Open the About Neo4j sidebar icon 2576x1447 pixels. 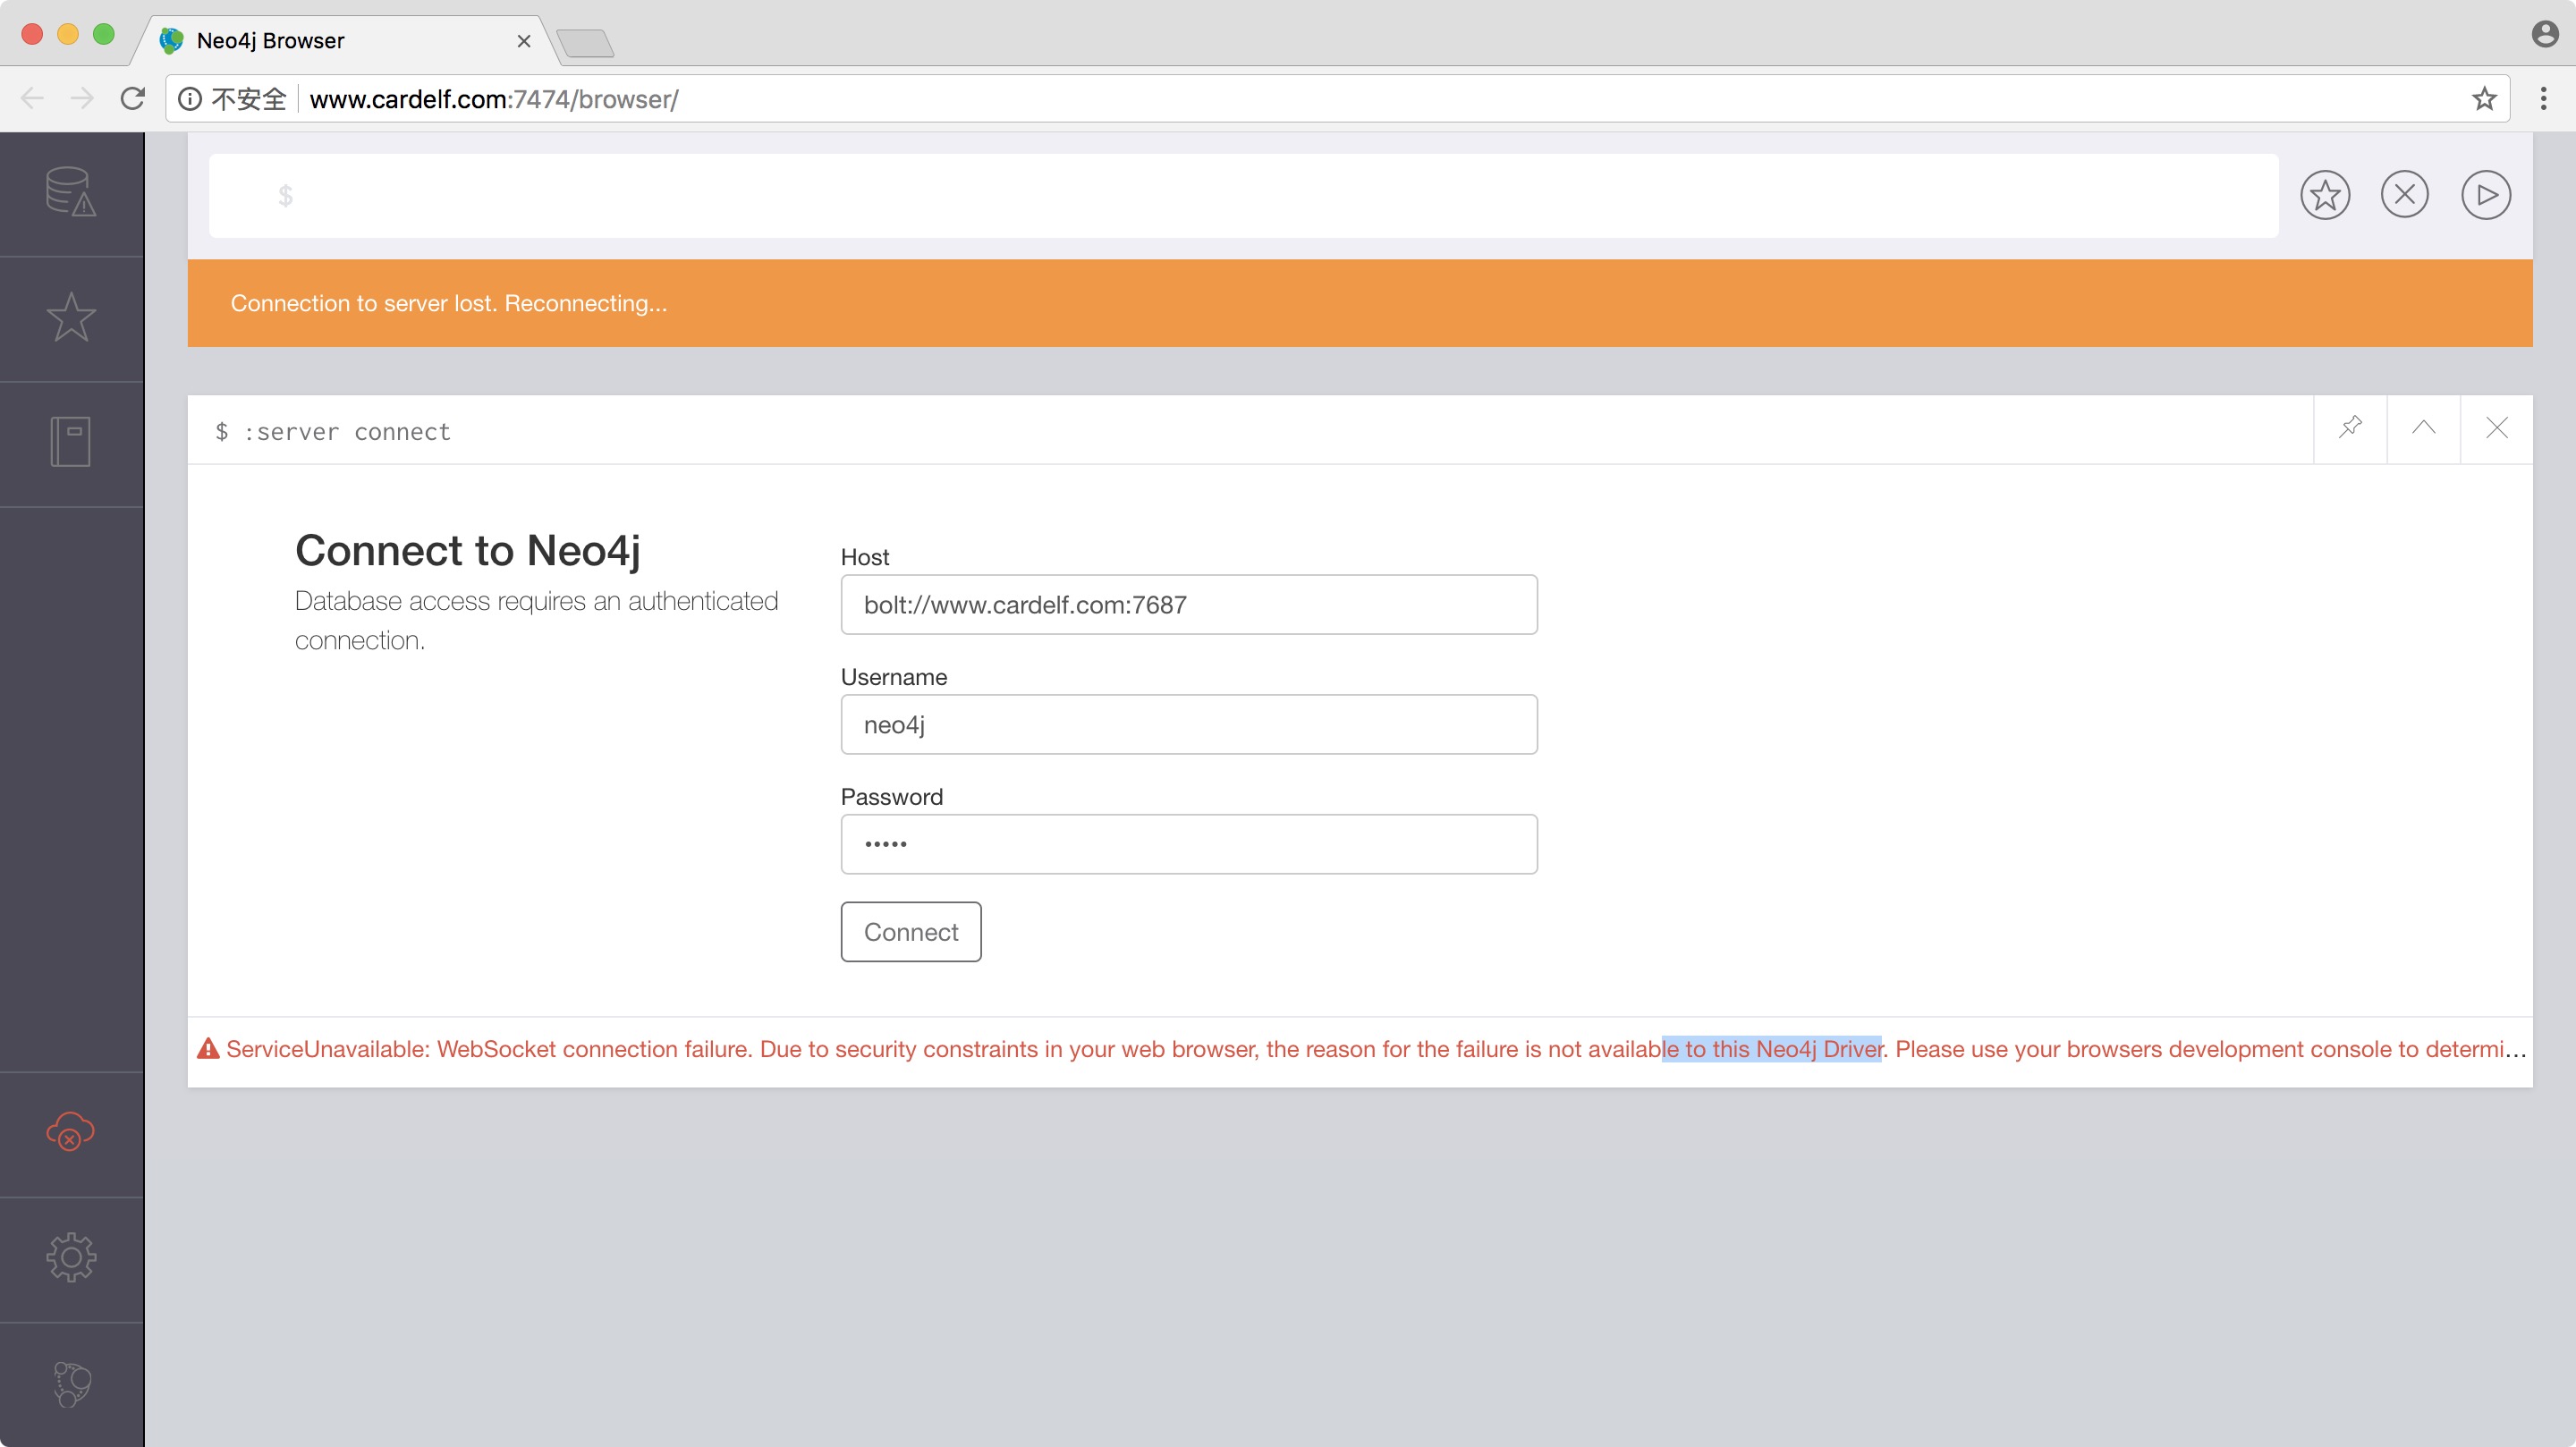(71, 1384)
